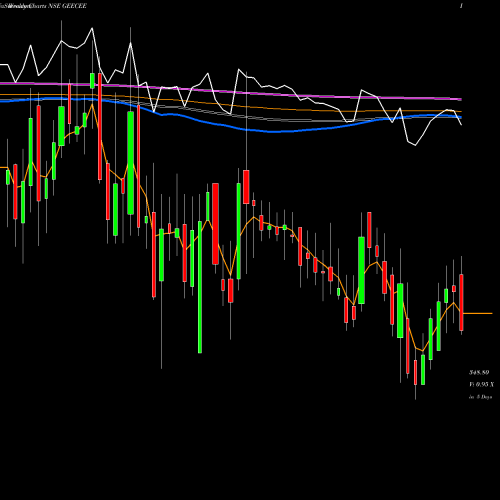This screenshot has width=500, height=500.
Task: Click the 348.89 price value label
Action: tap(479, 372)
